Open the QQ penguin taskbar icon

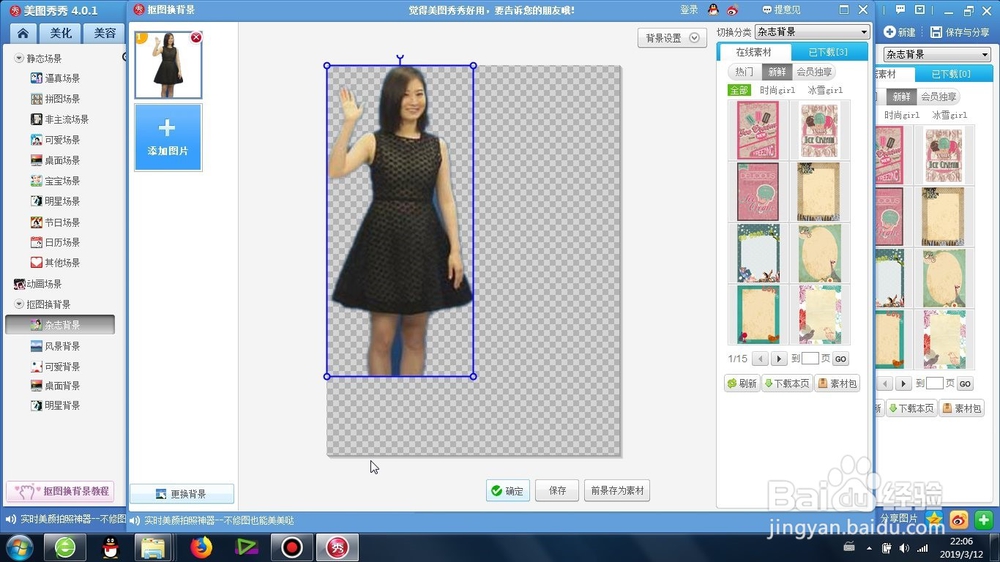110,547
